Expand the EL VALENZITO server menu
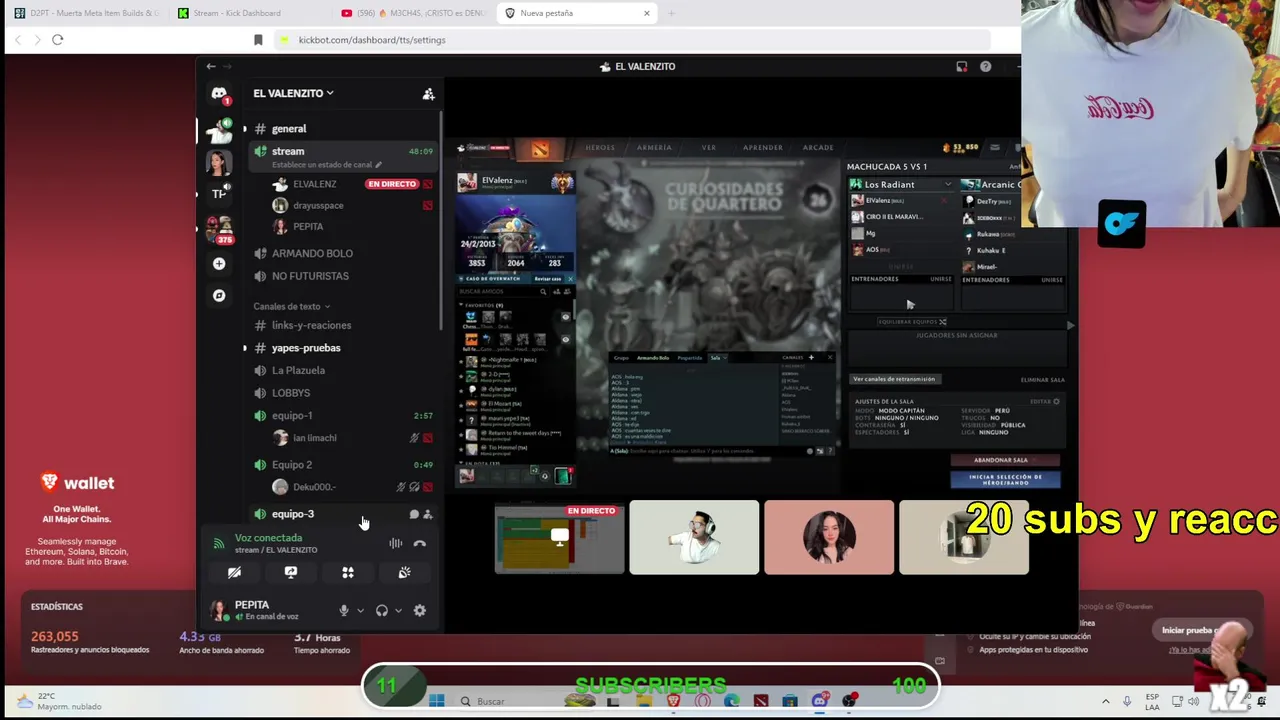The image size is (1280, 720). pos(293,93)
